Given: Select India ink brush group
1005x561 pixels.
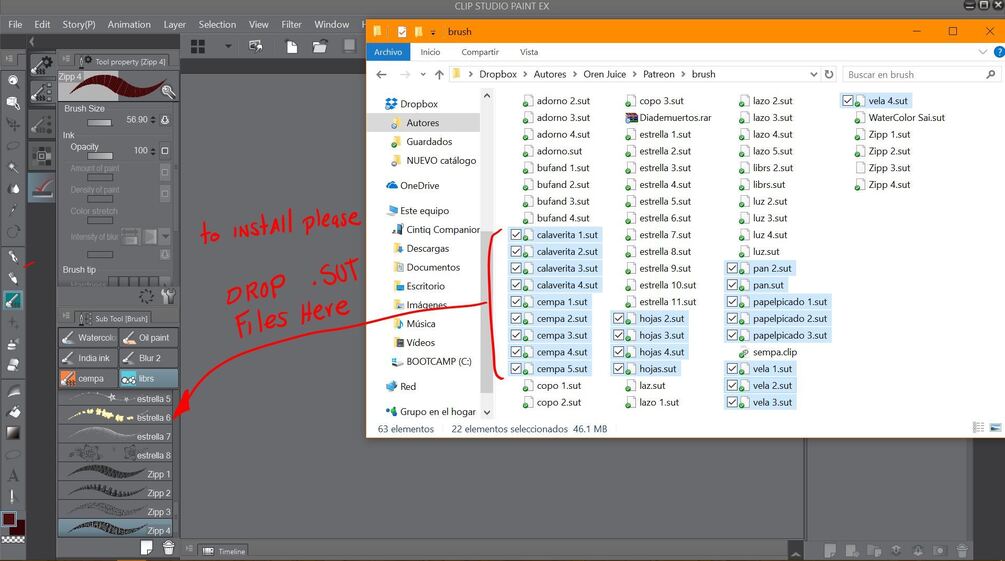Looking at the screenshot, I should tap(88, 358).
